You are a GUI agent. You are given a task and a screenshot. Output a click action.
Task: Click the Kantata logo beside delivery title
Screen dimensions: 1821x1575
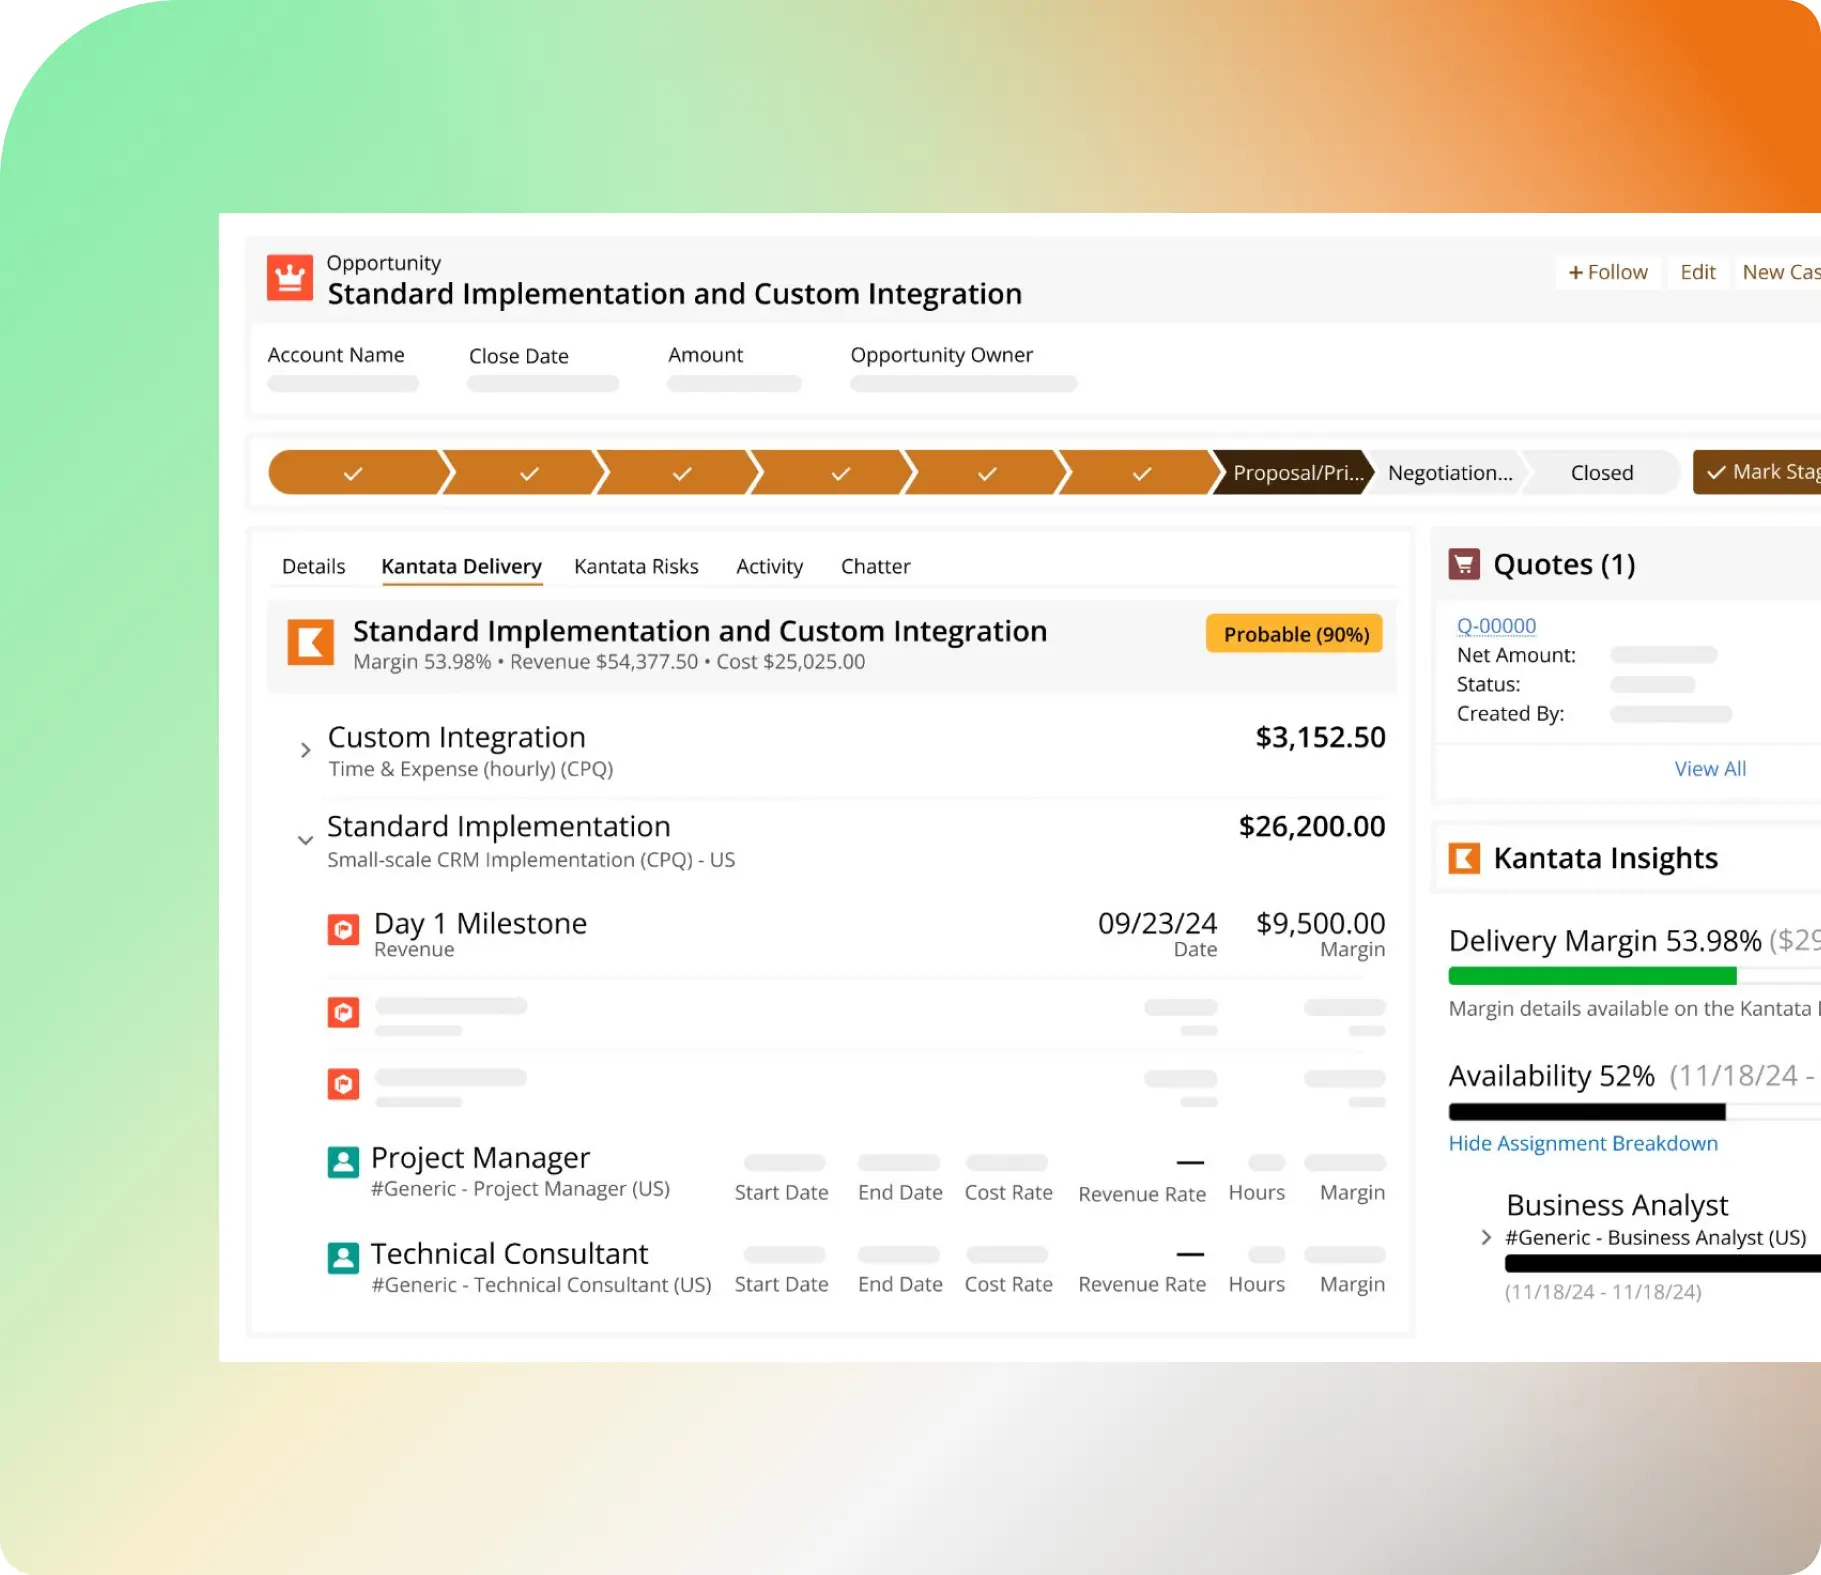coord(310,642)
